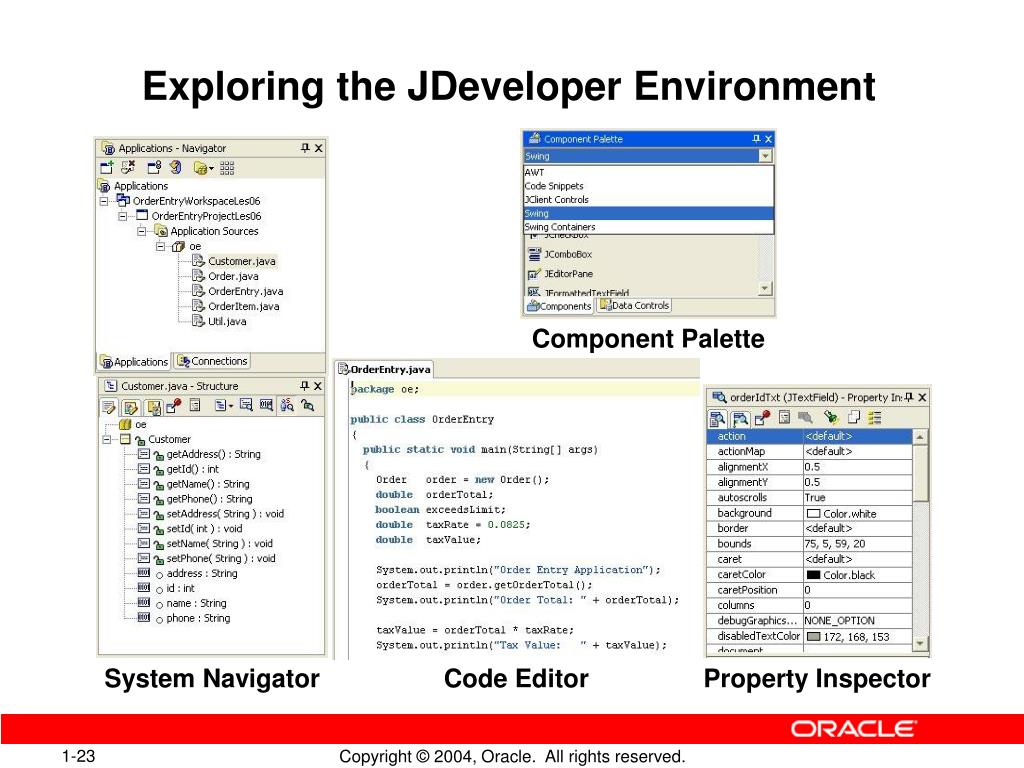Select setPhone( String ) : void in the Structure pane
1024x768 pixels.
click(221, 558)
